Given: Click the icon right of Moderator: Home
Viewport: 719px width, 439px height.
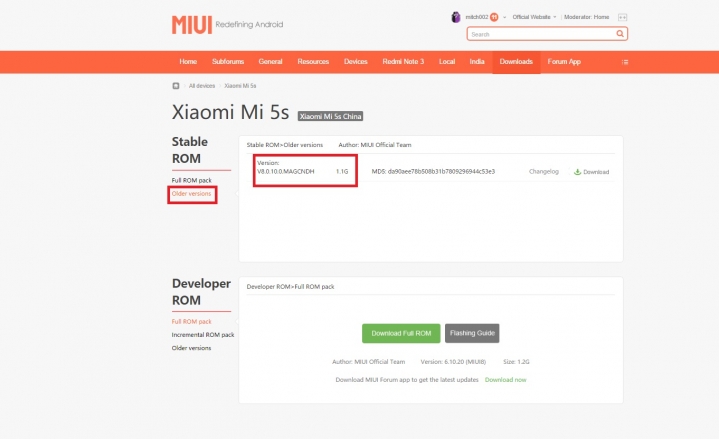Looking at the screenshot, I should [622, 17].
